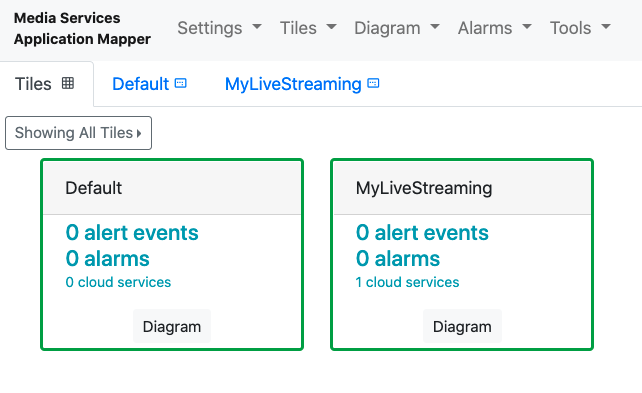
Task: Click 0 alarms on Default tile
Action: pos(107,259)
